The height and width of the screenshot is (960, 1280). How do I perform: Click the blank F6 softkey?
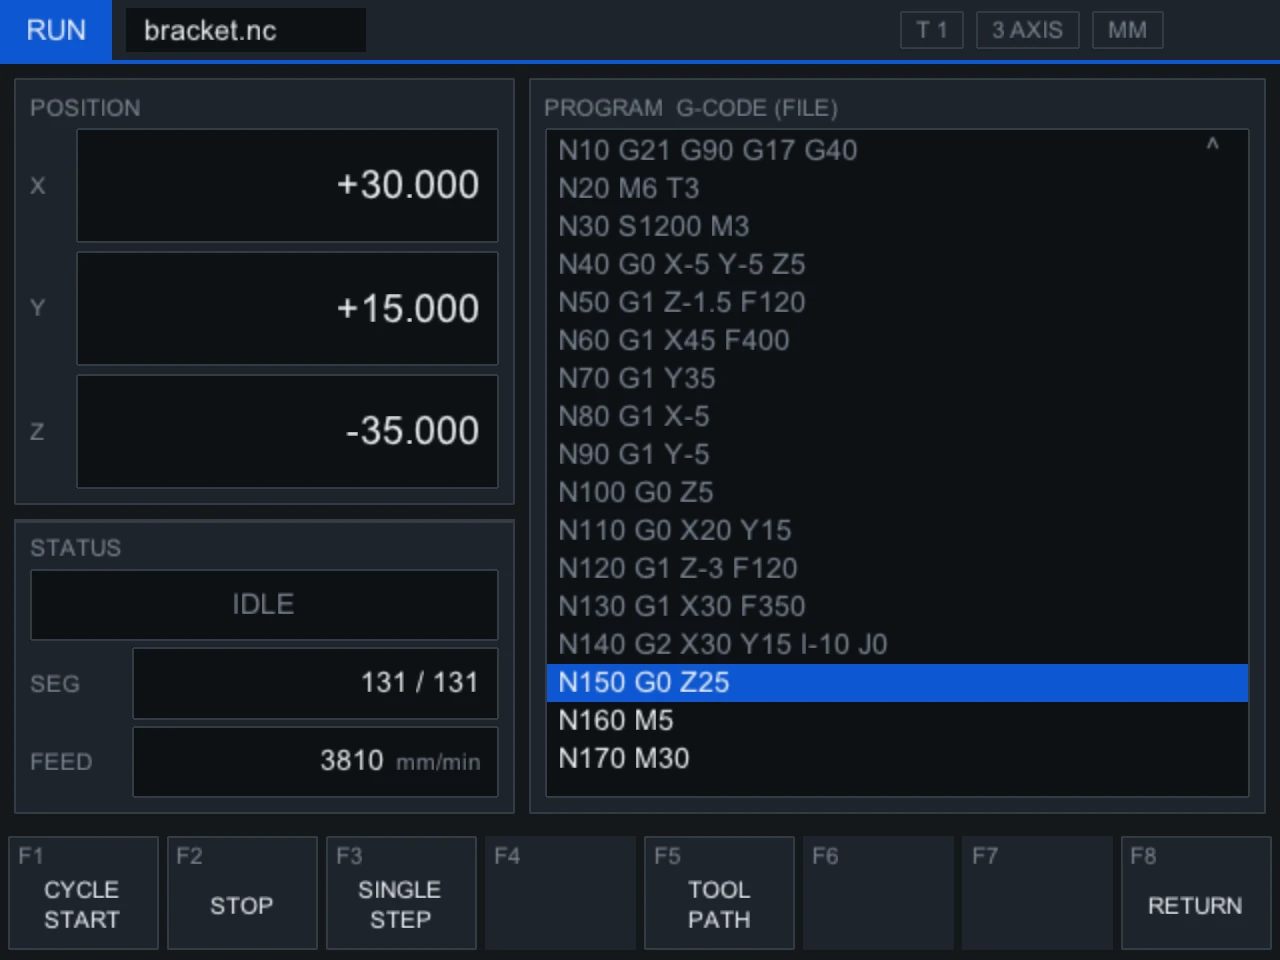878,893
